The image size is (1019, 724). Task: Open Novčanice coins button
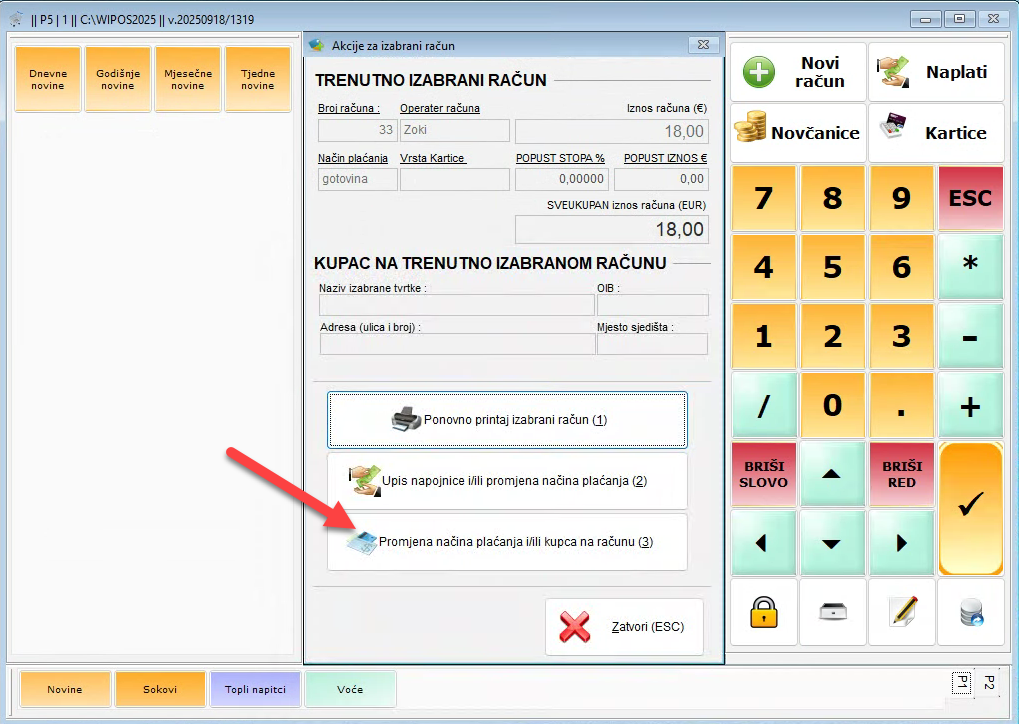[798, 132]
